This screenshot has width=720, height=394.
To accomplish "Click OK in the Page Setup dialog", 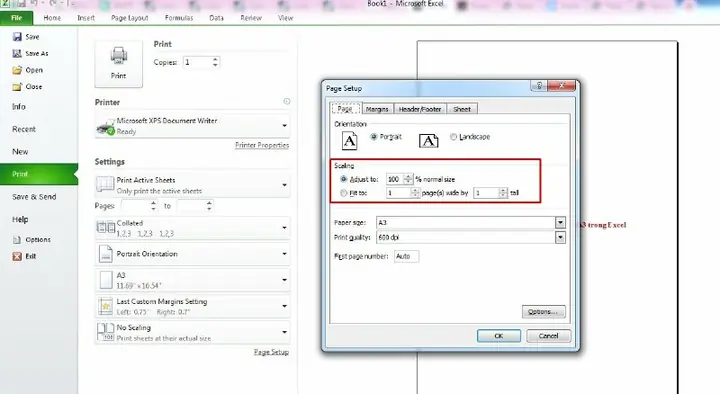I will pyautogui.click(x=499, y=336).
